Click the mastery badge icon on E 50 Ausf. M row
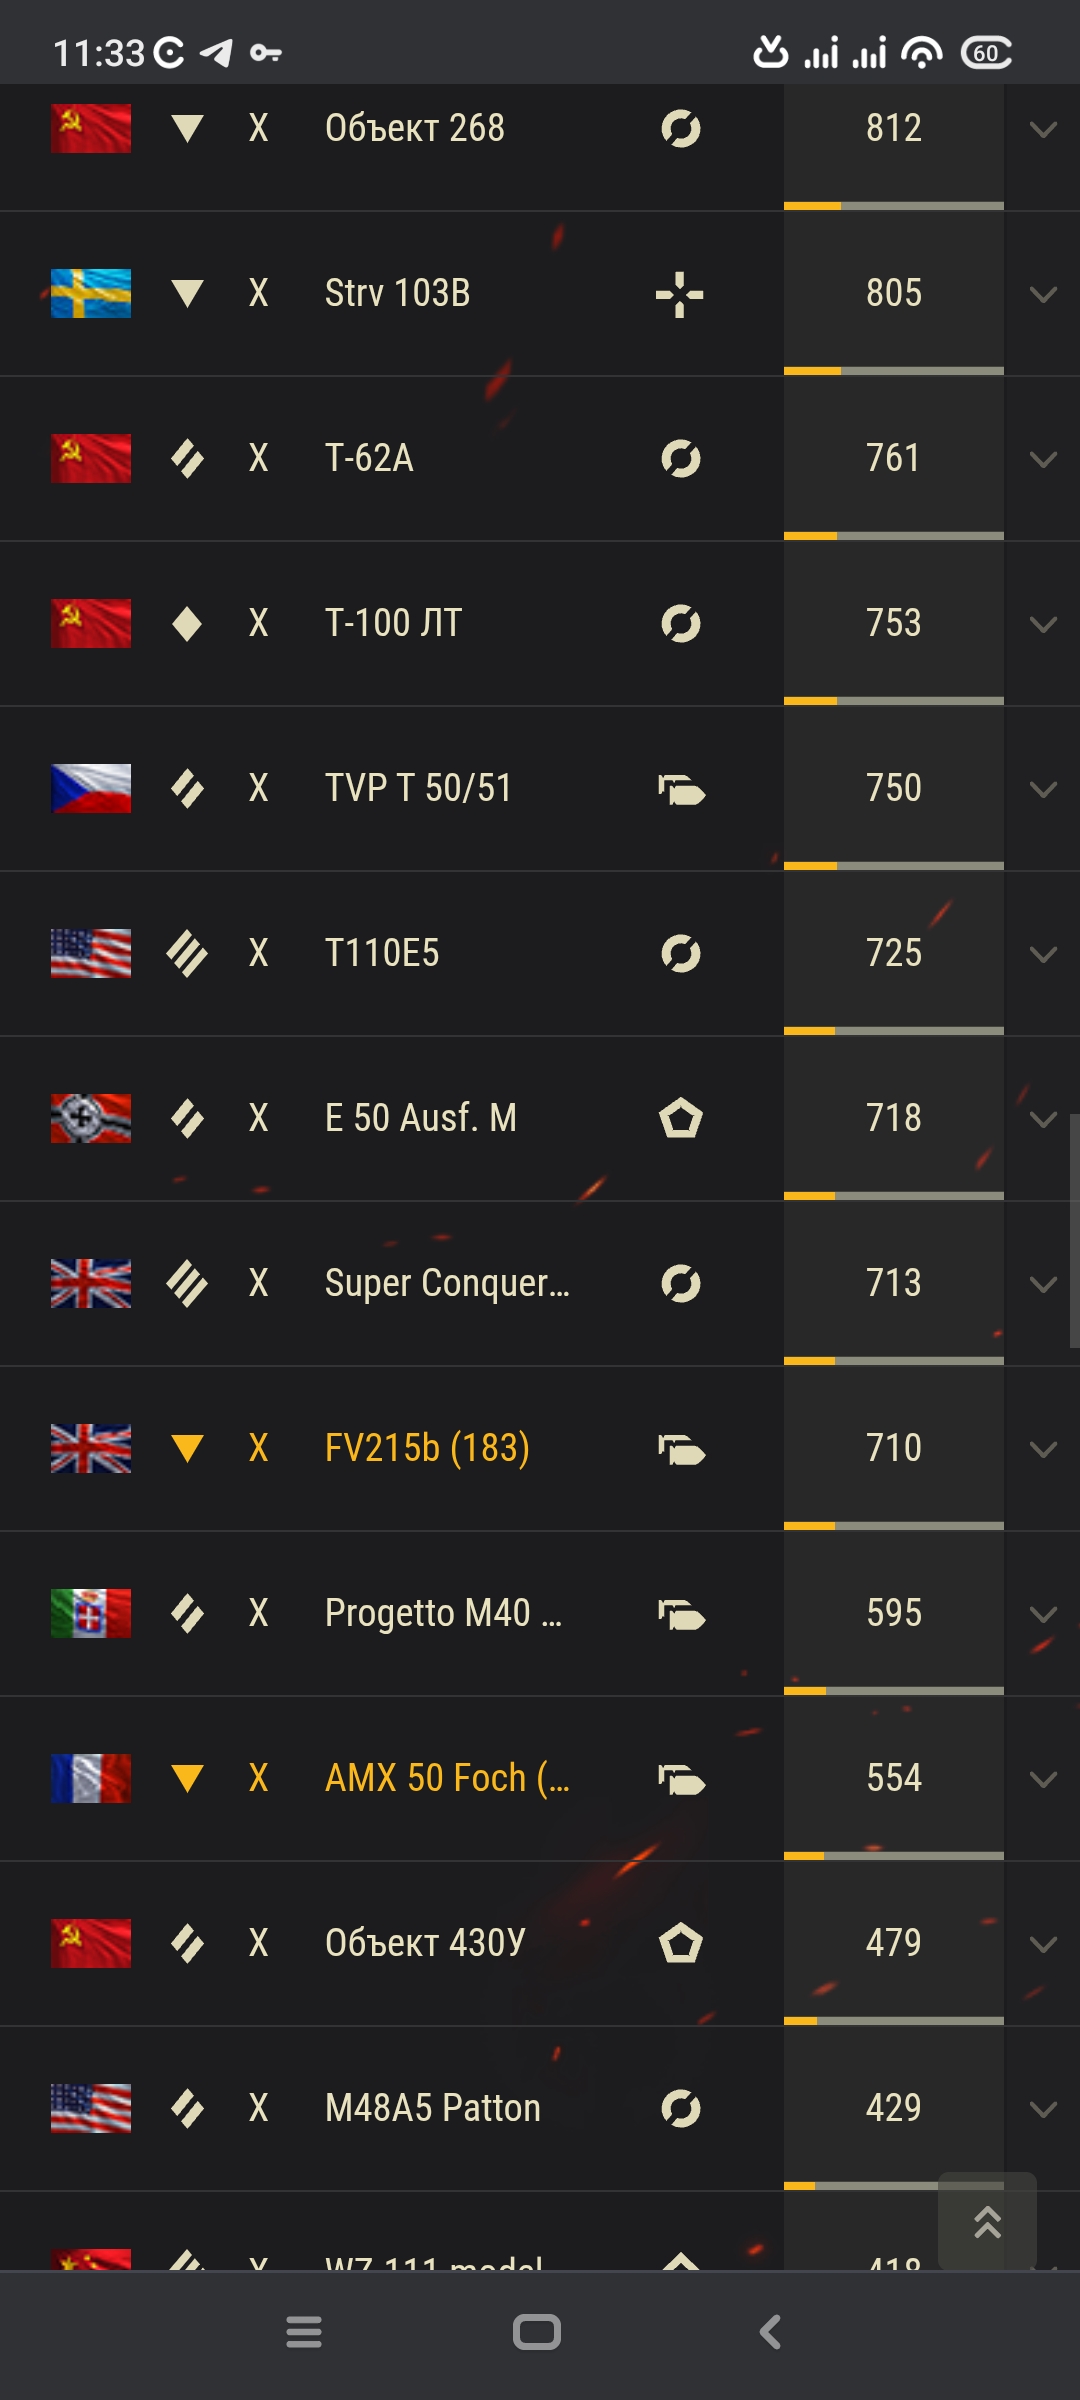The height and width of the screenshot is (2400, 1080). pyautogui.click(x=680, y=1118)
